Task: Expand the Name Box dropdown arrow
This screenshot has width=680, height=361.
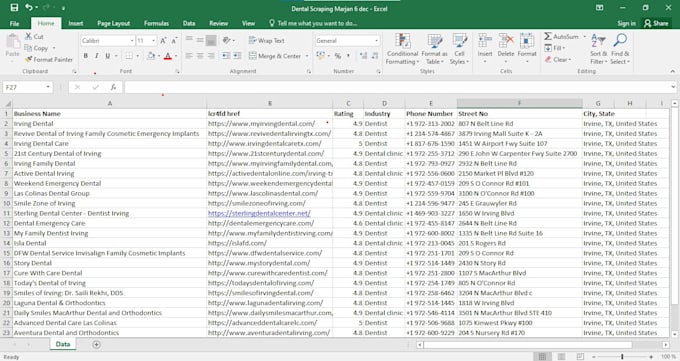Action: (x=48, y=87)
